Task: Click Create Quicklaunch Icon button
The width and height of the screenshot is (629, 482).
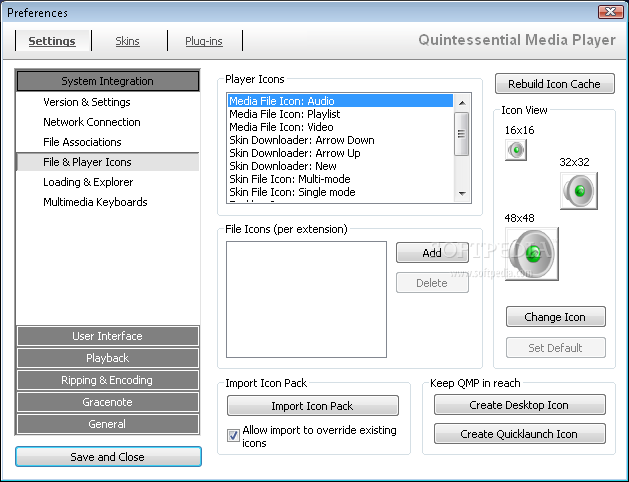Action: click(519, 434)
